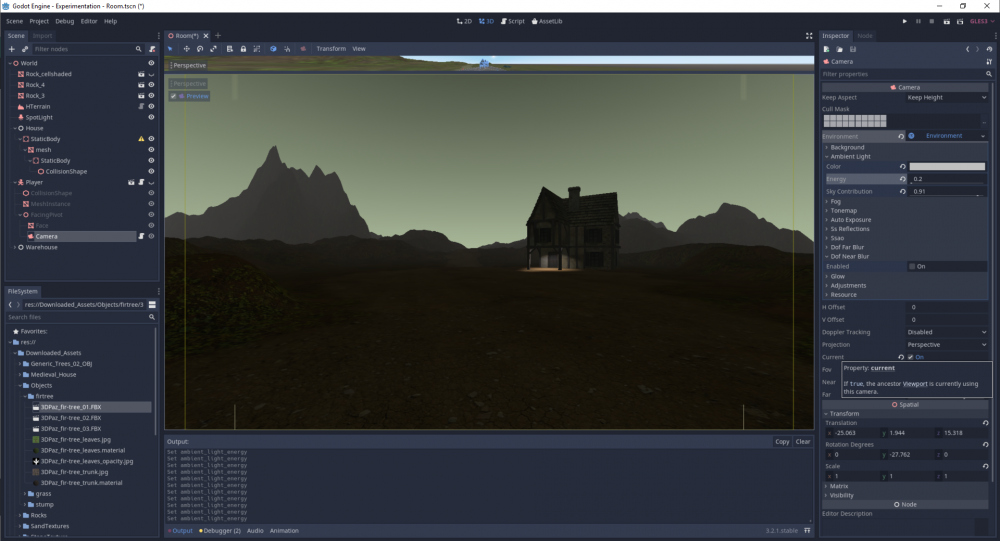Uncheck the Preview checkbox in viewport
The width and height of the screenshot is (1000, 541).
click(x=173, y=96)
